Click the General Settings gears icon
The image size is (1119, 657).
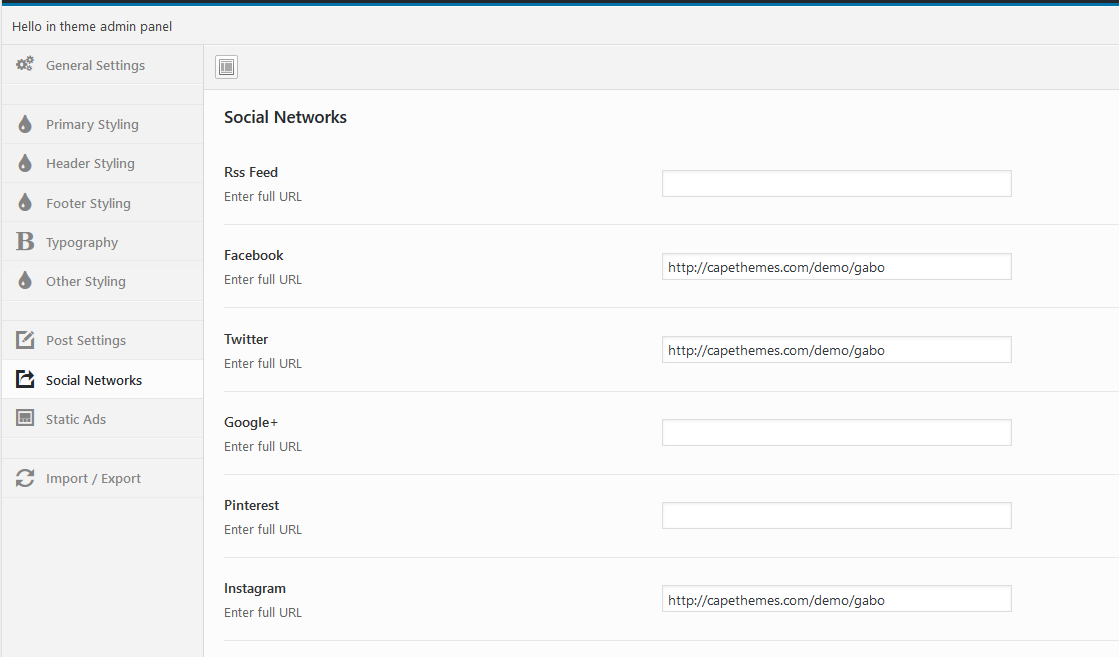tap(25, 65)
